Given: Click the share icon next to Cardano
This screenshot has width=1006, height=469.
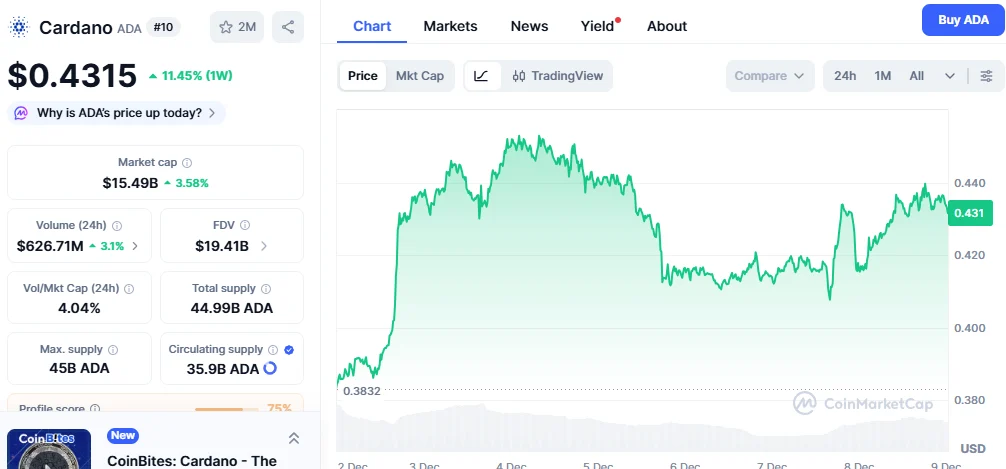Looking at the screenshot, I should pos(288,27).
